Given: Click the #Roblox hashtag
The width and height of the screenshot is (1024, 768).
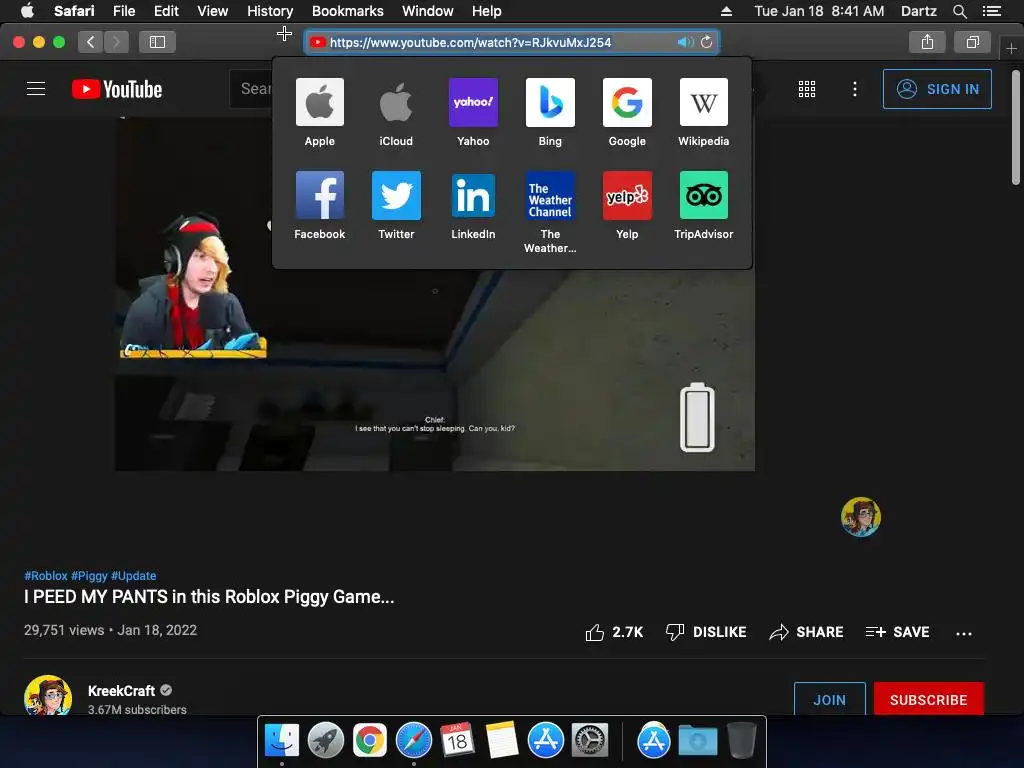Looking at the screenshot, I should click(x=46, y=576).
